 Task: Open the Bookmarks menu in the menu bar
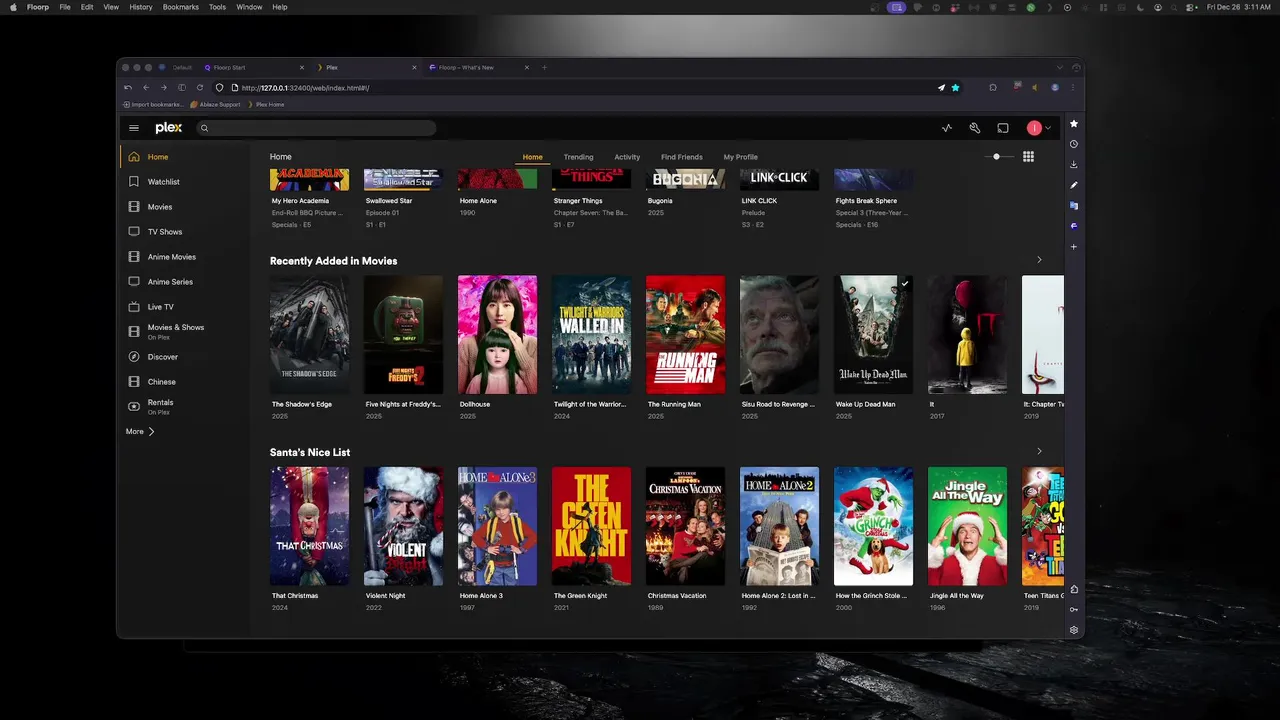click(x=181, y=7)
